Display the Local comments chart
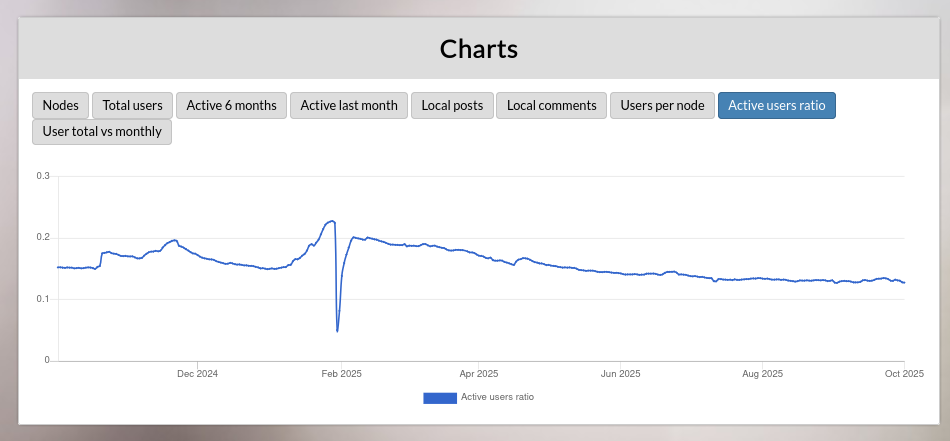This screenshot has height=441, width=950. 551,105
